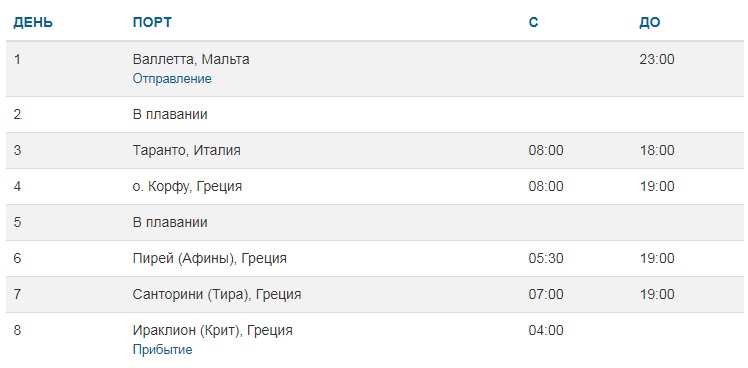Click the 18:00 departure time for Таранто
The width and height of the screenshot is (748, 368).
click(657, 150)
